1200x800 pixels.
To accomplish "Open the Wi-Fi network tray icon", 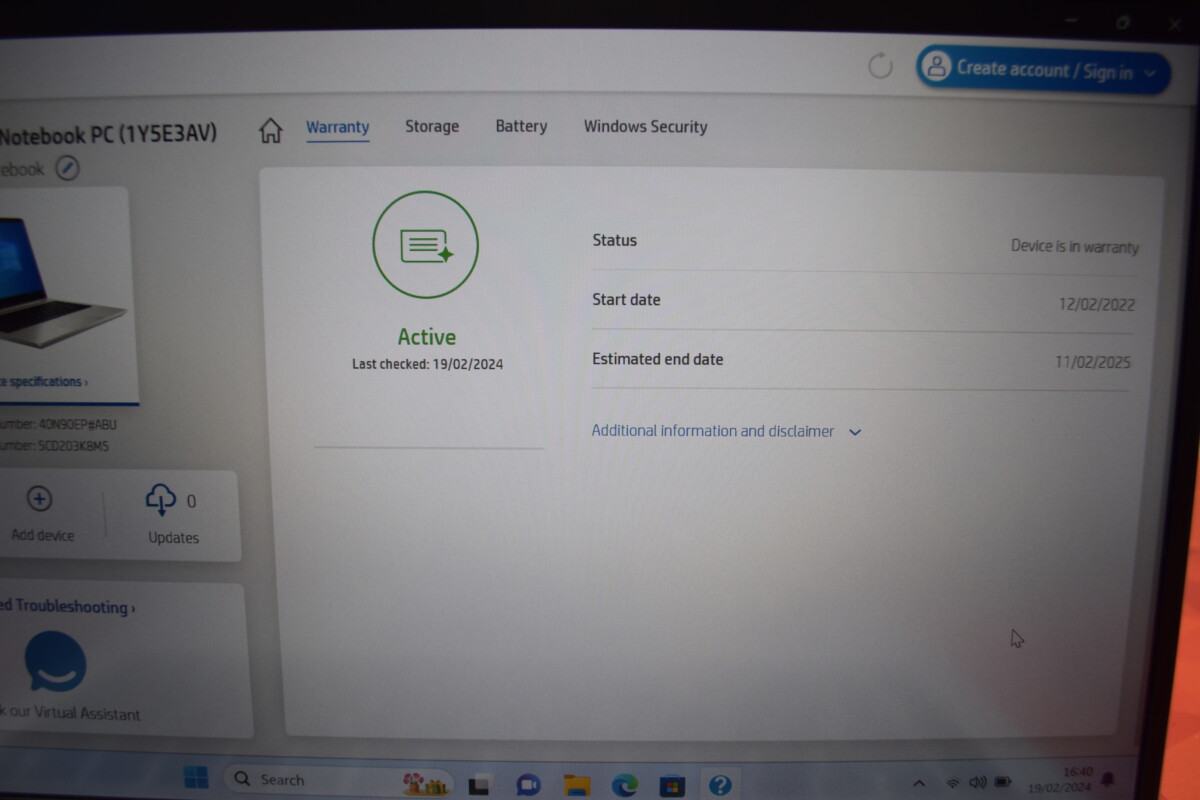I will [x=953, y=782].
